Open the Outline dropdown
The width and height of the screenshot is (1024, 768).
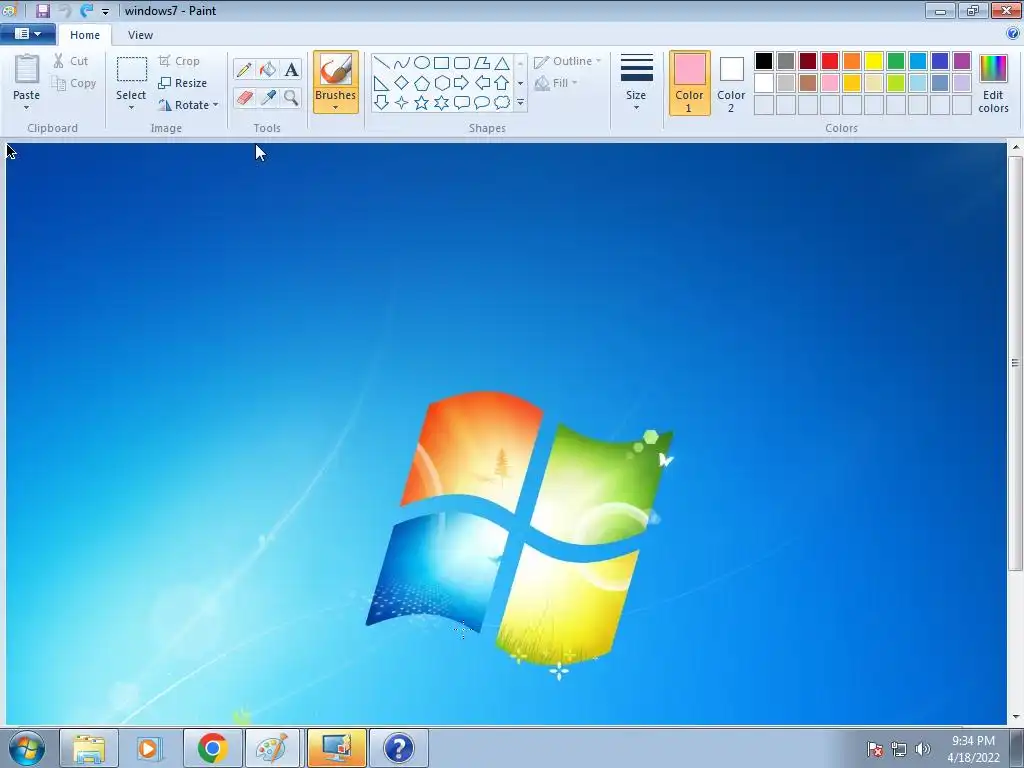(x=568, y=61)
